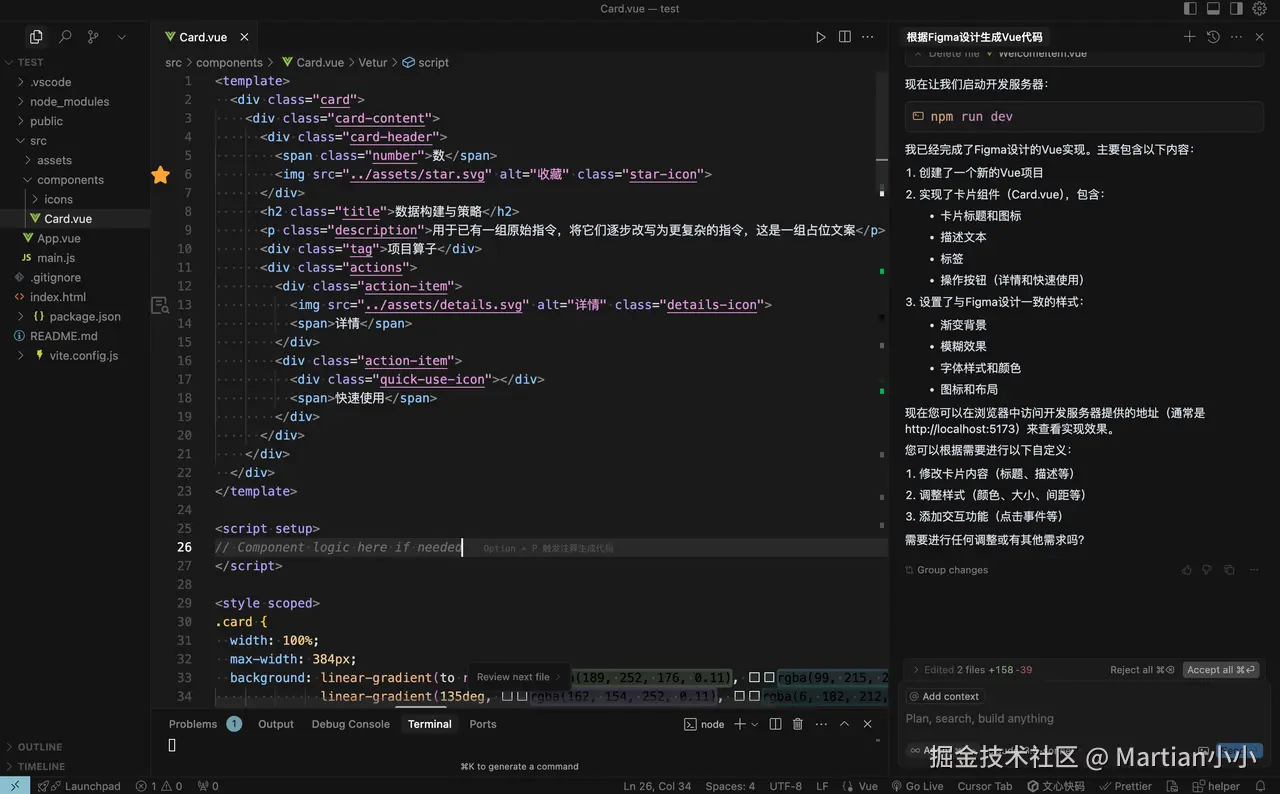1280x794 pixels.
Task: Kill the terminal with trash icon
Action: 798,724
